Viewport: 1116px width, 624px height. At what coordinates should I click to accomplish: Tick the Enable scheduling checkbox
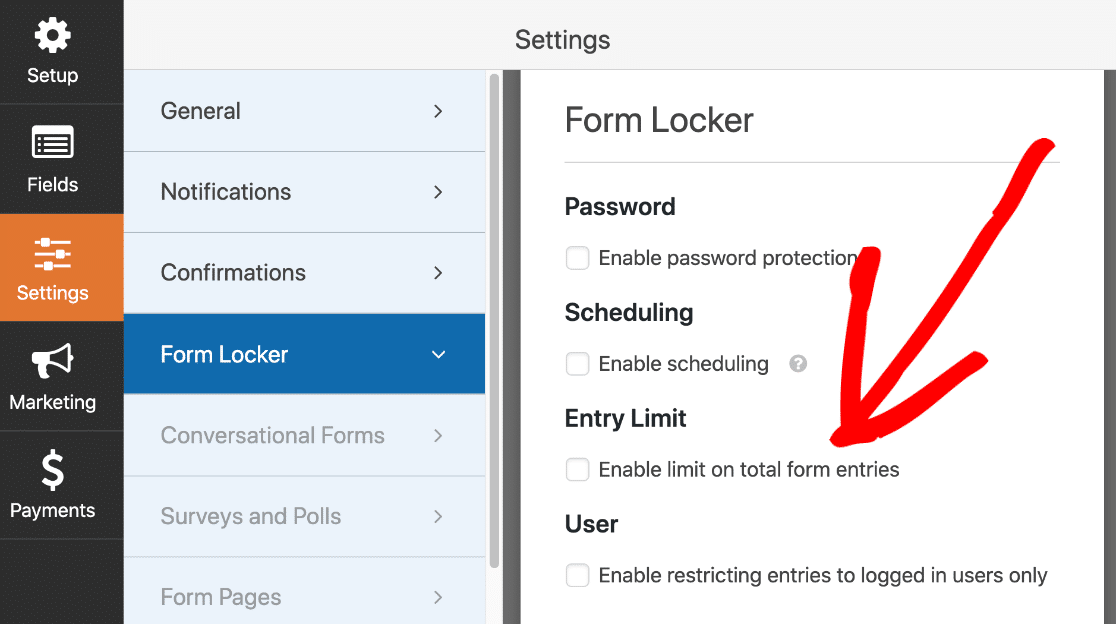(x=577, y=364)
